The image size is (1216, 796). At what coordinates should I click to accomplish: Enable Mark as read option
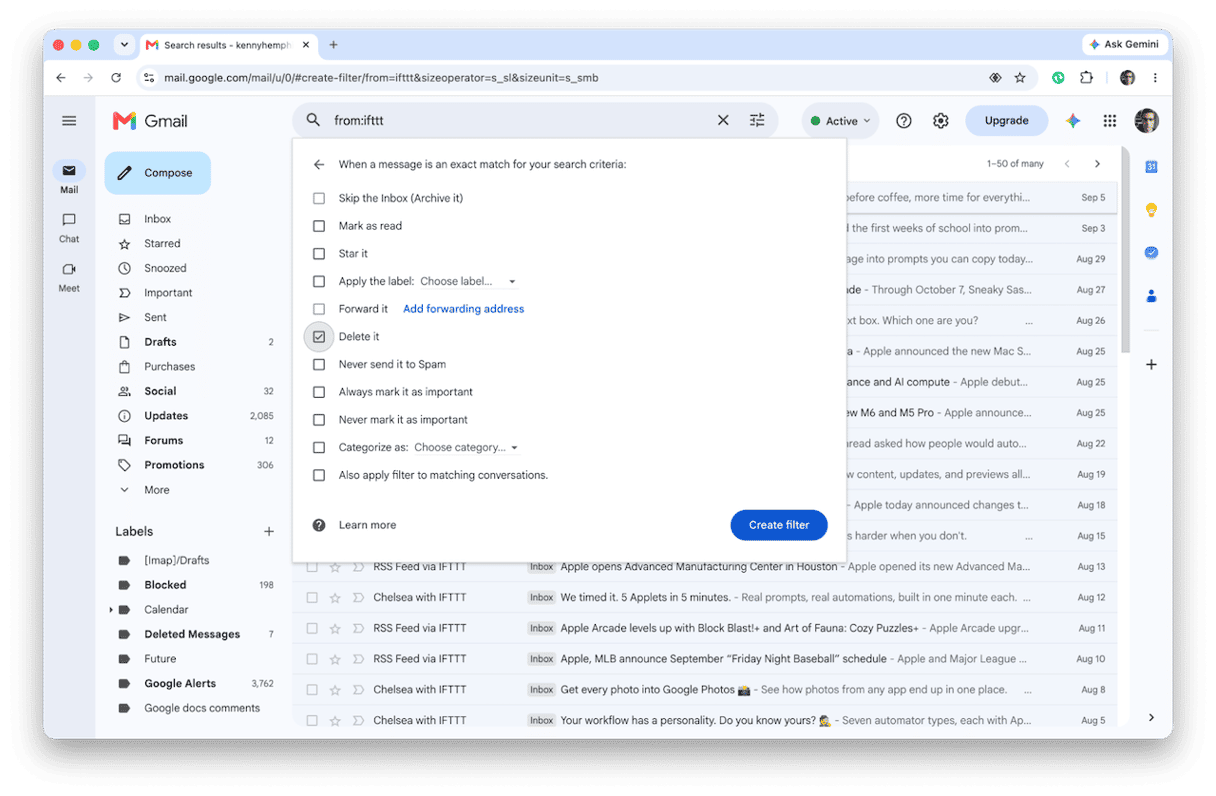point(319,226)
